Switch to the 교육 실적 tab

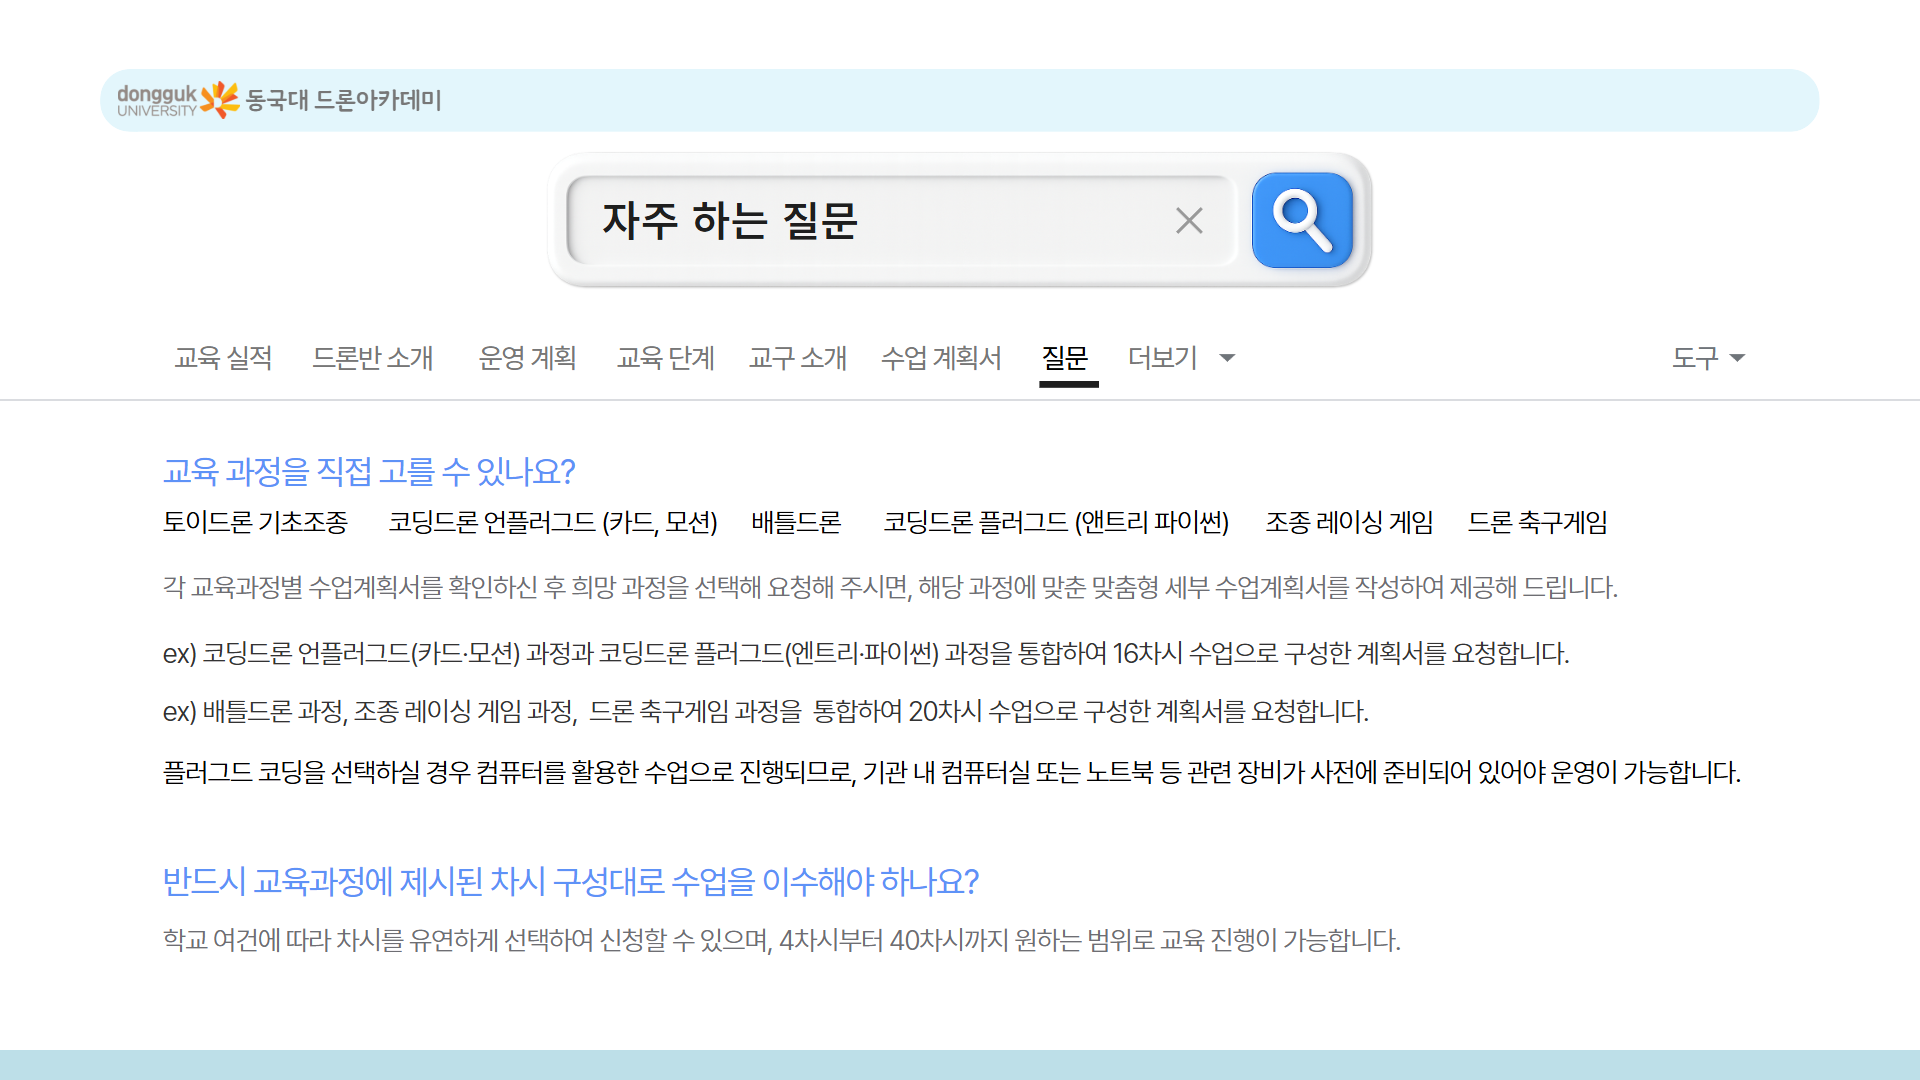224,358
